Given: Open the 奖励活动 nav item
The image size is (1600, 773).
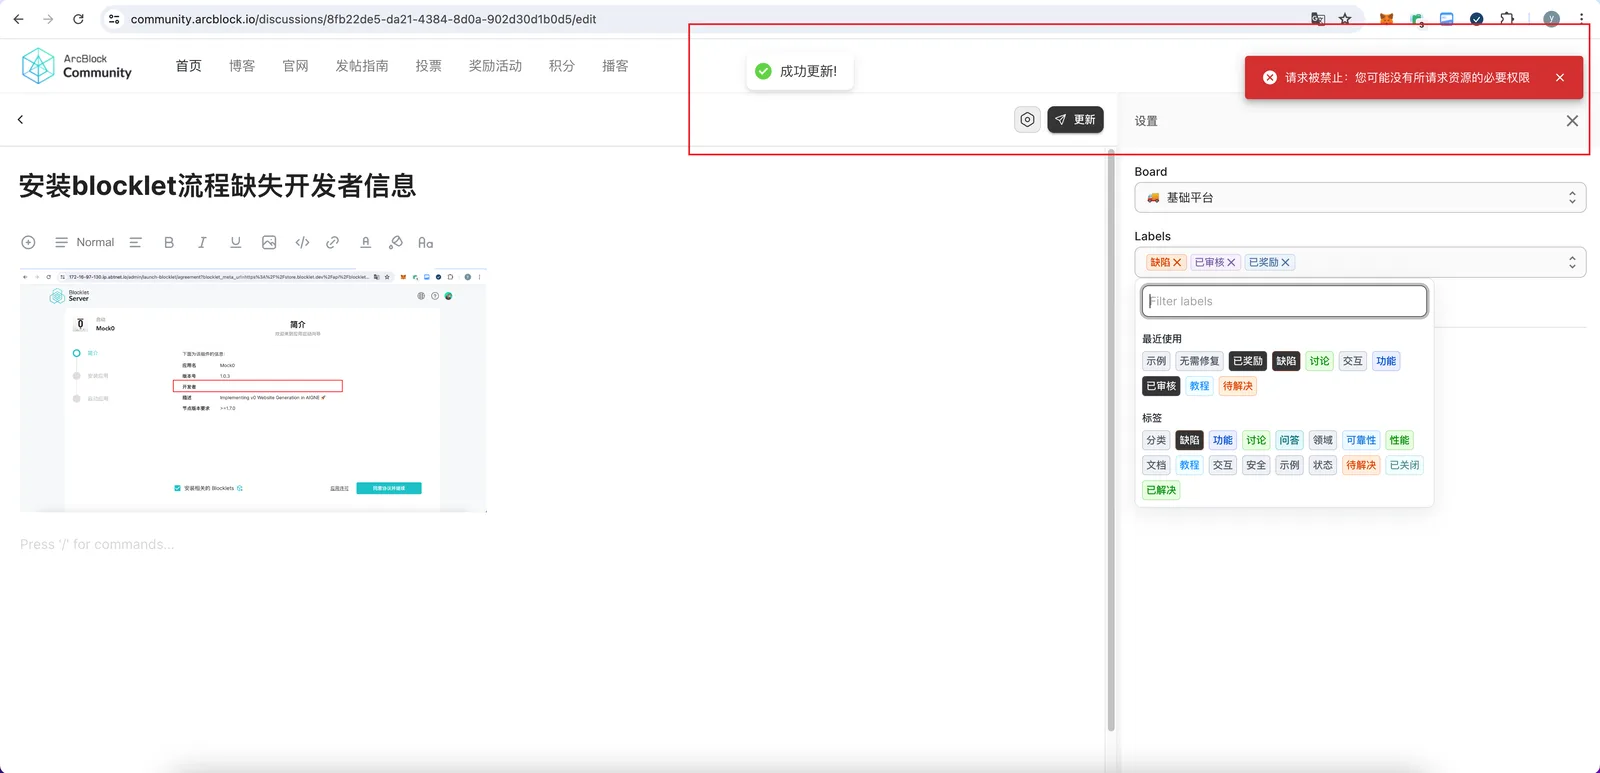Looking at the screenshot, I should [495, 66].
